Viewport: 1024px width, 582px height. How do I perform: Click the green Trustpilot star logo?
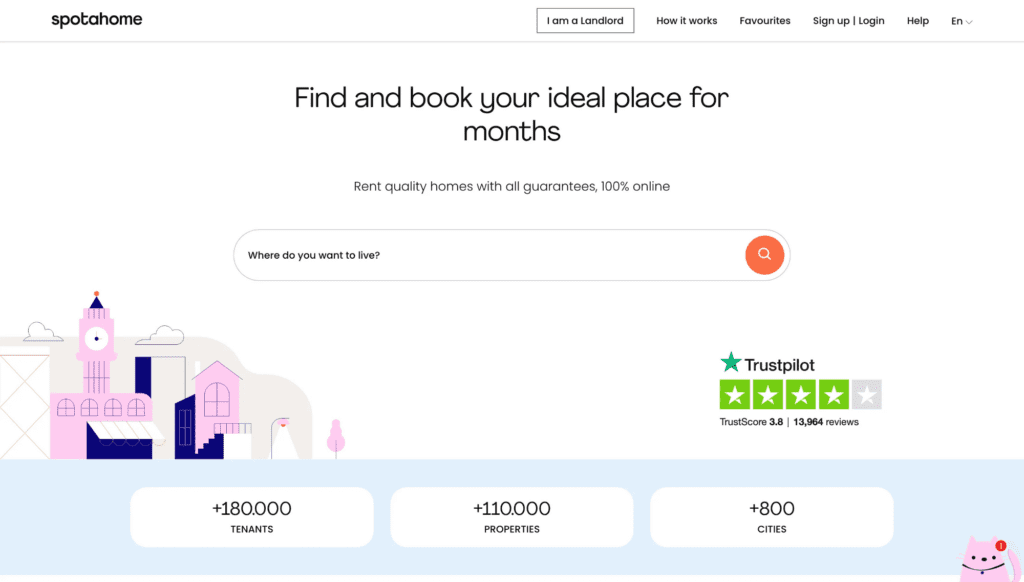click(731, 364)
